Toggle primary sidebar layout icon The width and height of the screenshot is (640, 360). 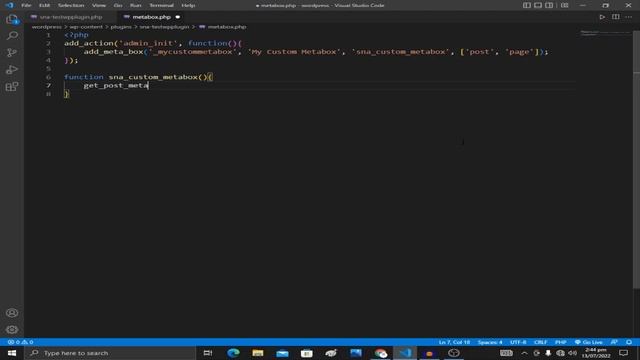(527, 5)
